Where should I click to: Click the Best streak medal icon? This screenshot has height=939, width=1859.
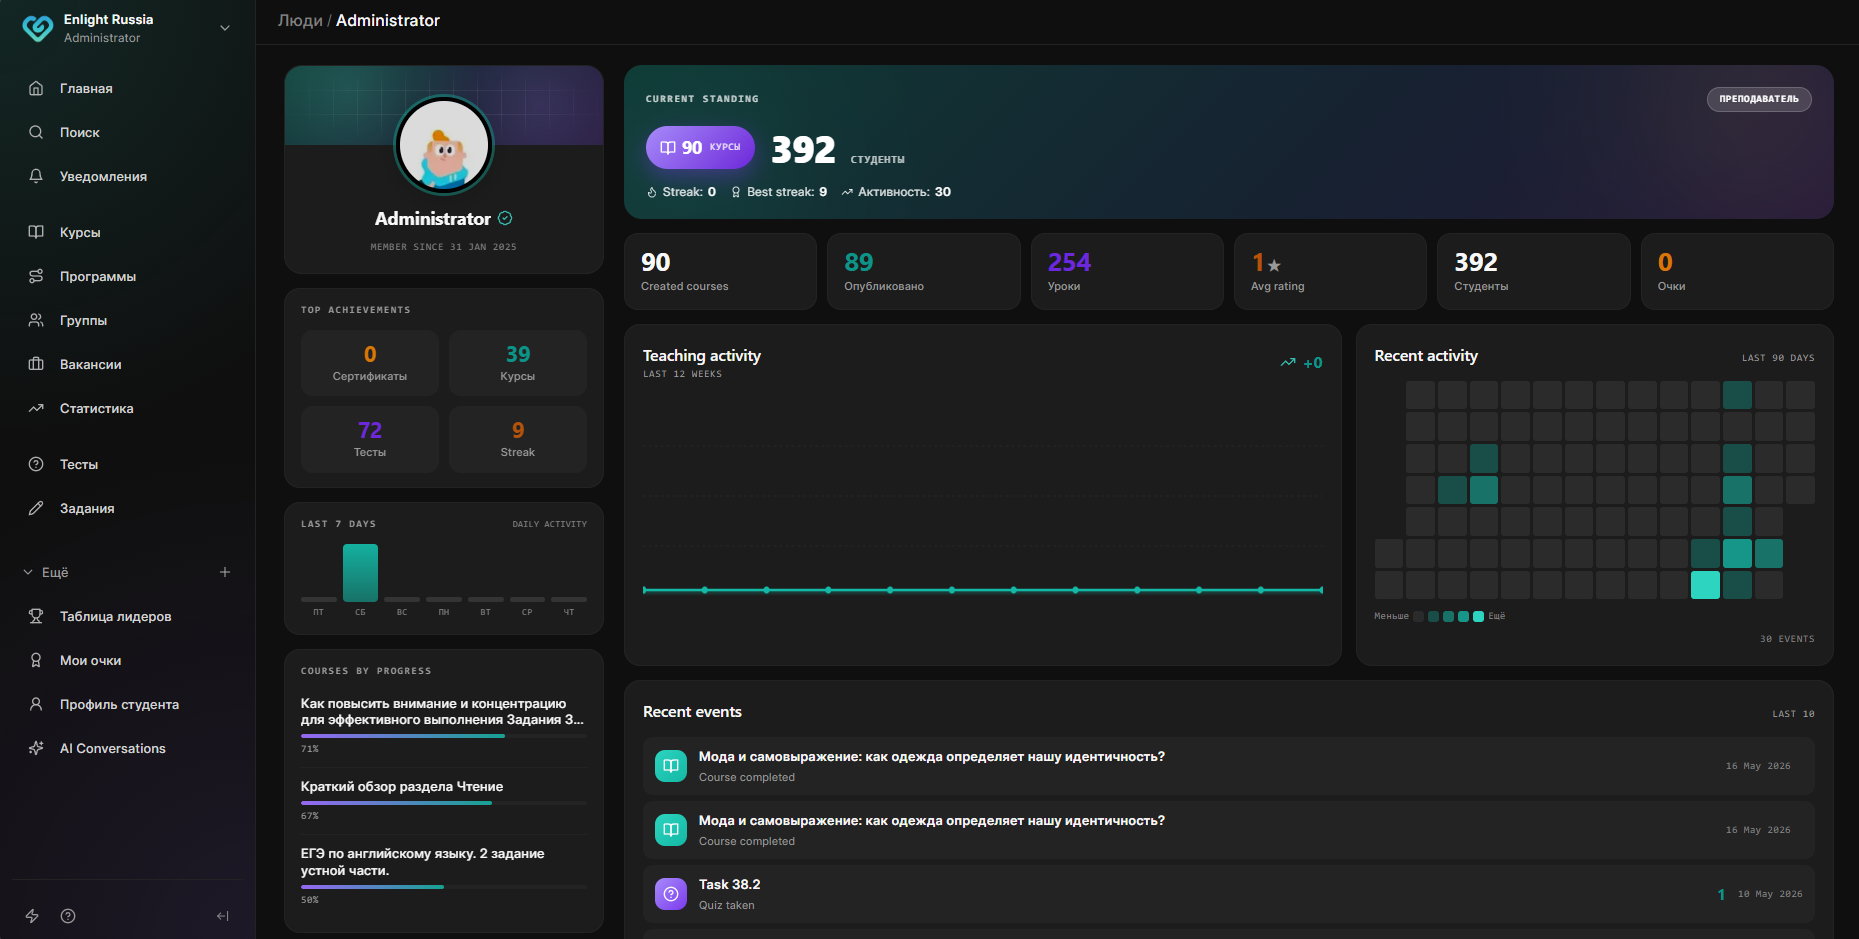click(736, 192)
